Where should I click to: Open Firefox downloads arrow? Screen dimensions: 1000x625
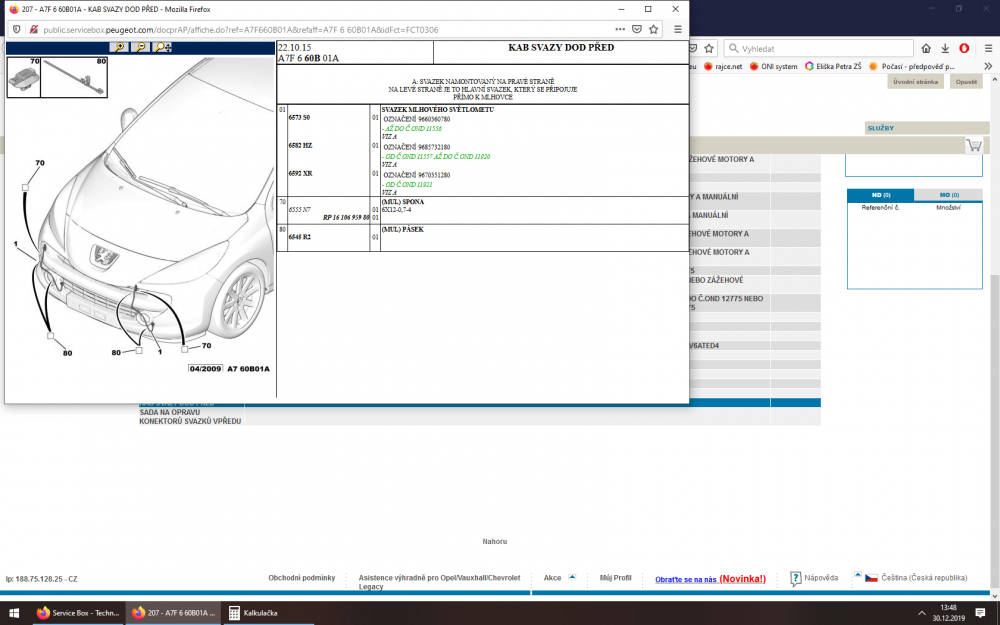945,48
